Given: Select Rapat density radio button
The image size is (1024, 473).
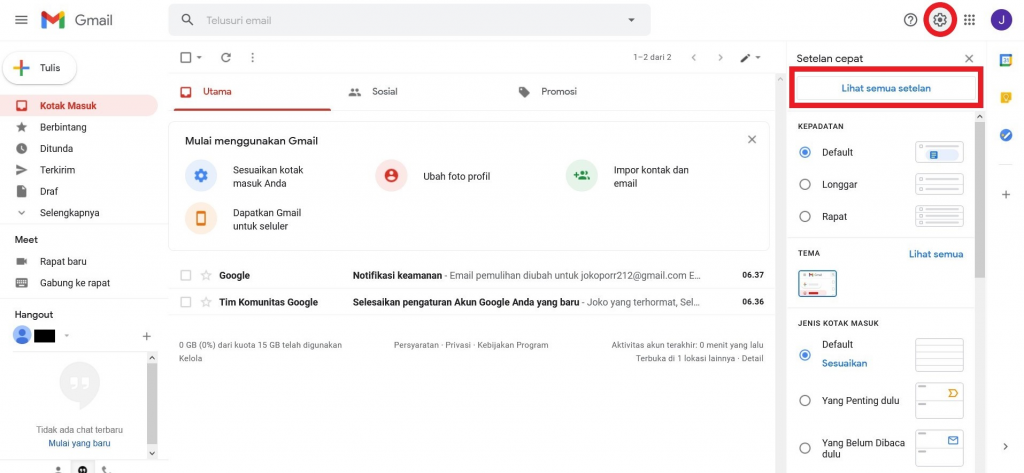Looking at the screenshot, I should 805,216.
